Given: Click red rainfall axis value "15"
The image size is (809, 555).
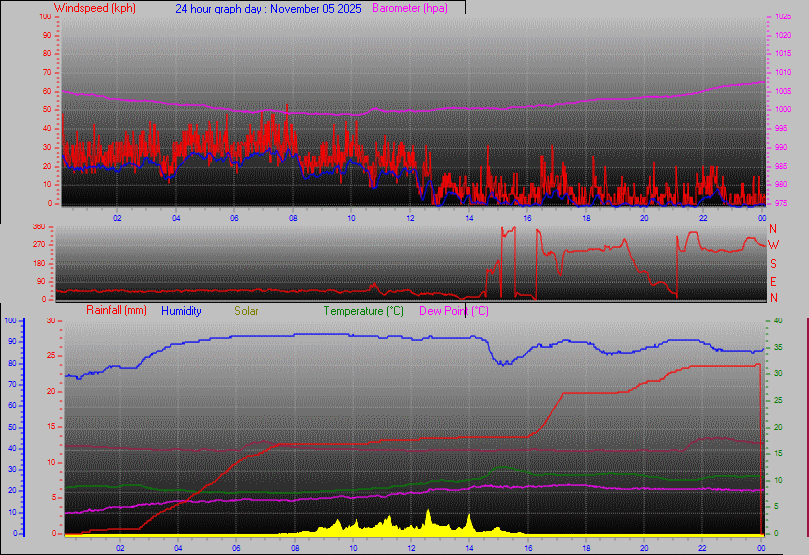Looking at the screenshot, I should [x=51, y=427].
